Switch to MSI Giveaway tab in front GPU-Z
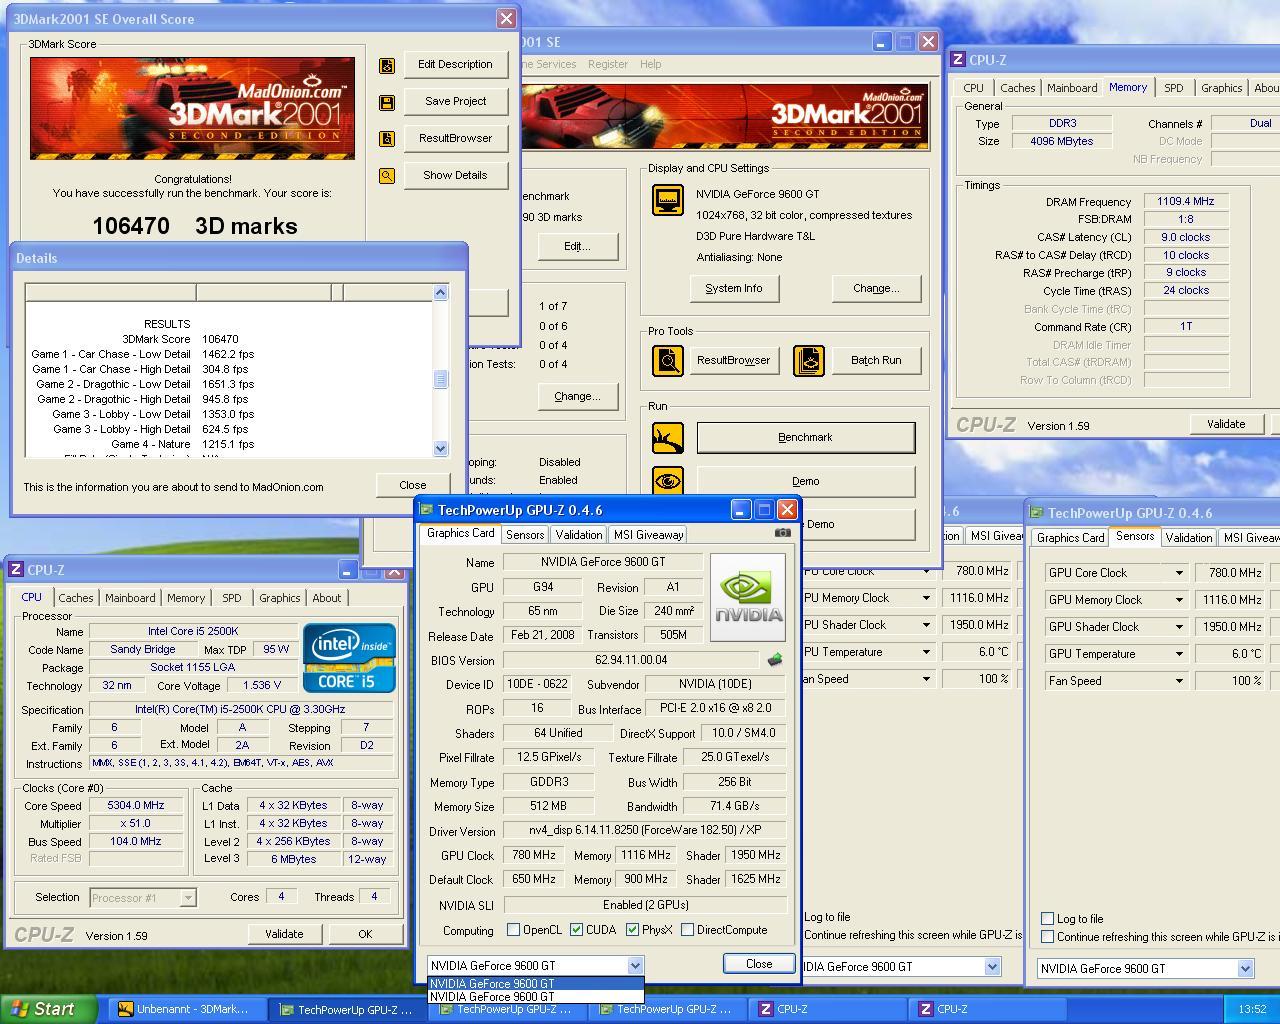 point(648,535)
